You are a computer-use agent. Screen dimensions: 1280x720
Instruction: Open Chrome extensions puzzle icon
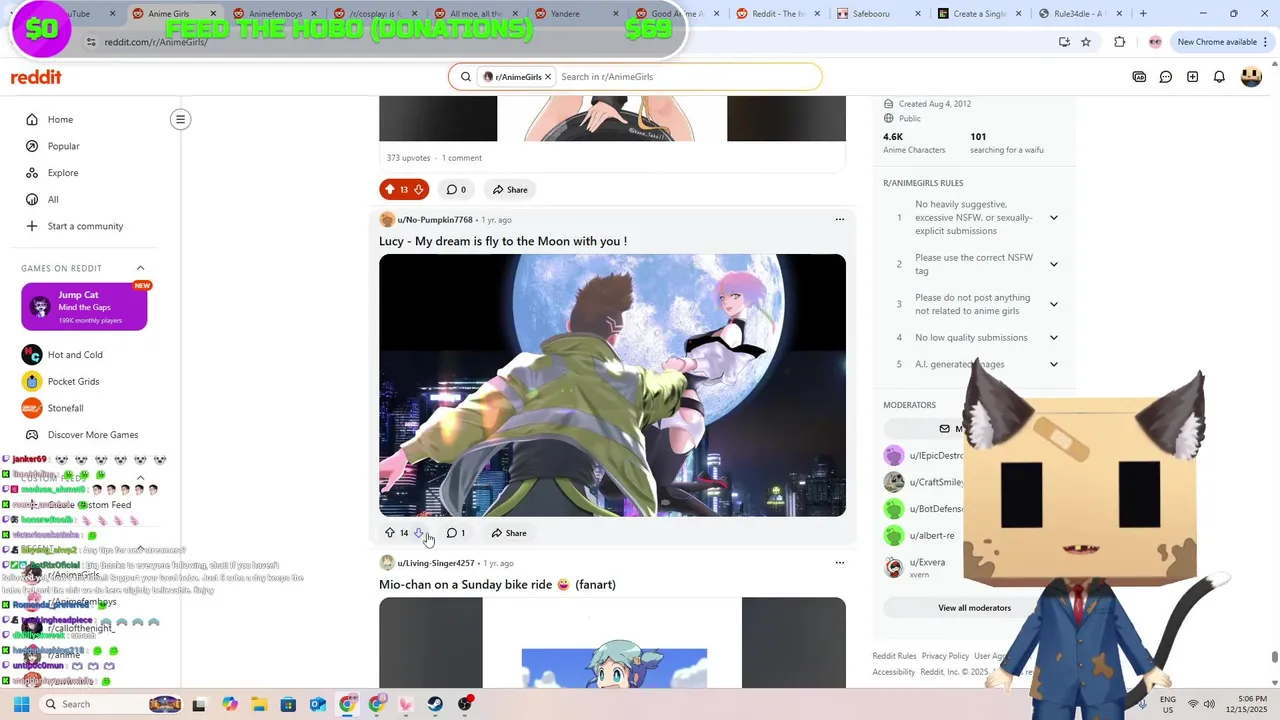(x=1119, y=42)
